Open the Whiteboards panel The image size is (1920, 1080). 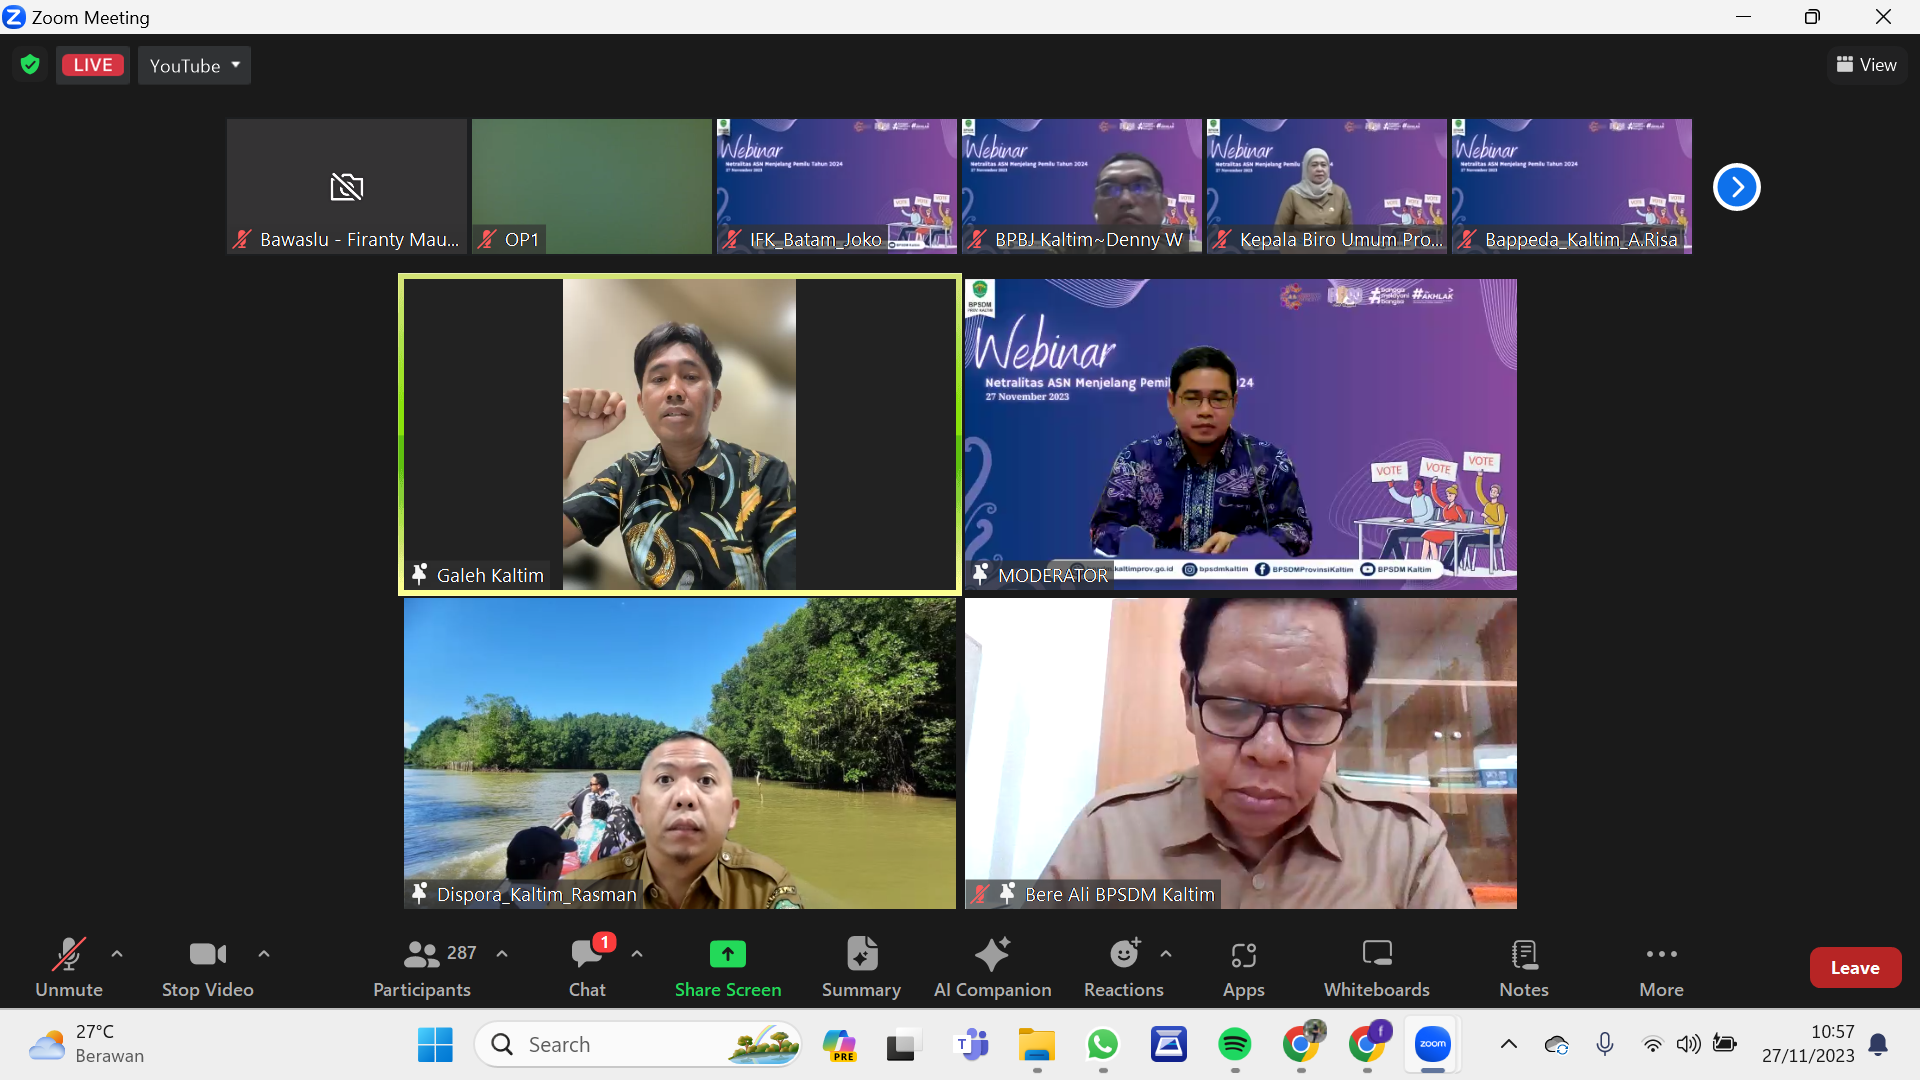coord(1377,965)
